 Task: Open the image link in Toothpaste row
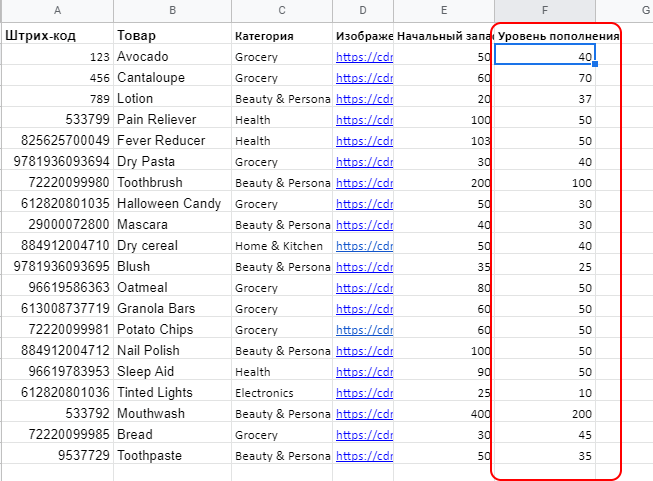click(364, 456)
